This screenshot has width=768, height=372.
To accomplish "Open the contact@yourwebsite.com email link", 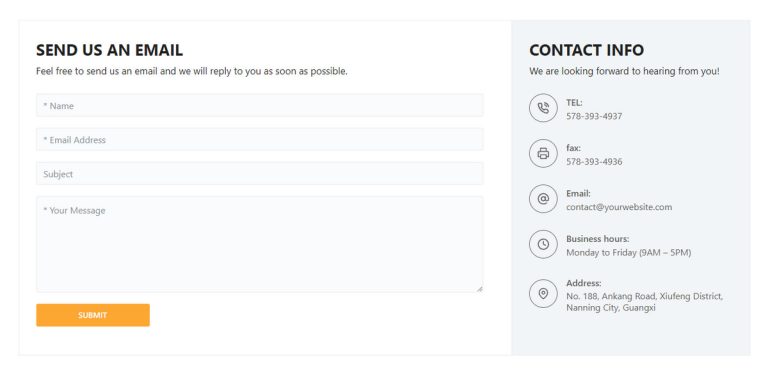I will coord(619,207).
